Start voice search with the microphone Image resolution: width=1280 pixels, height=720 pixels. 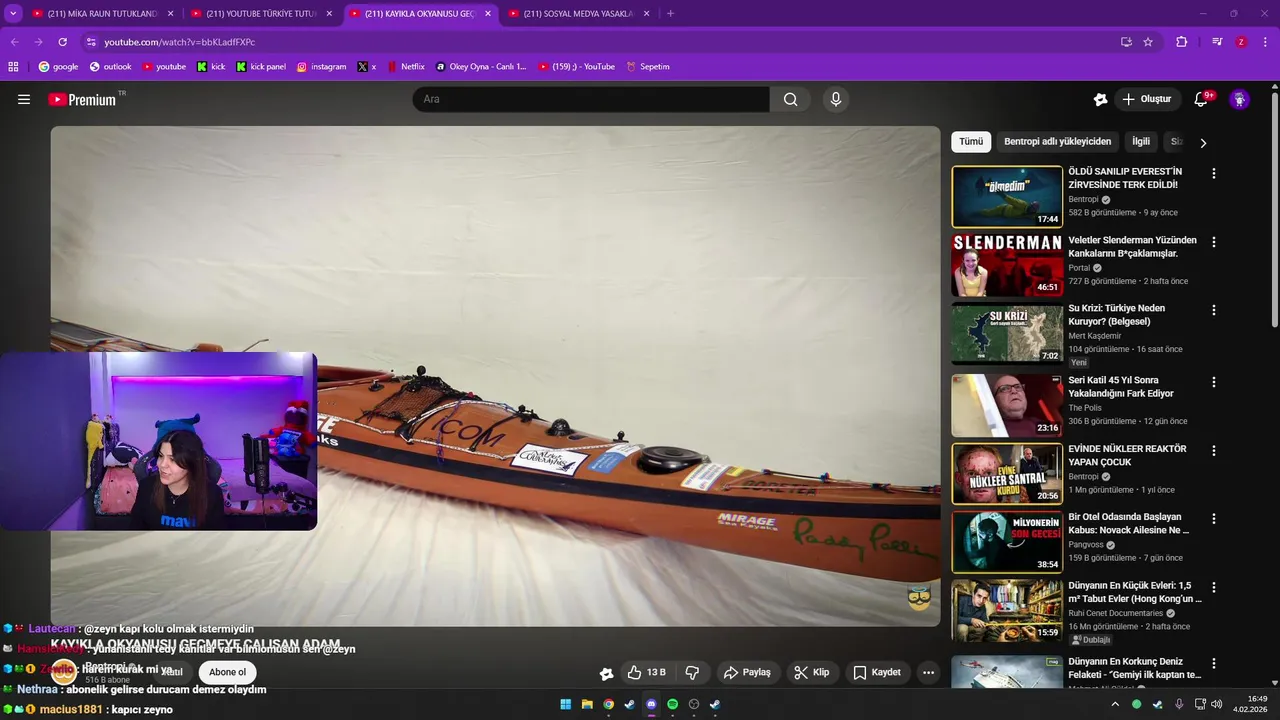836,99
